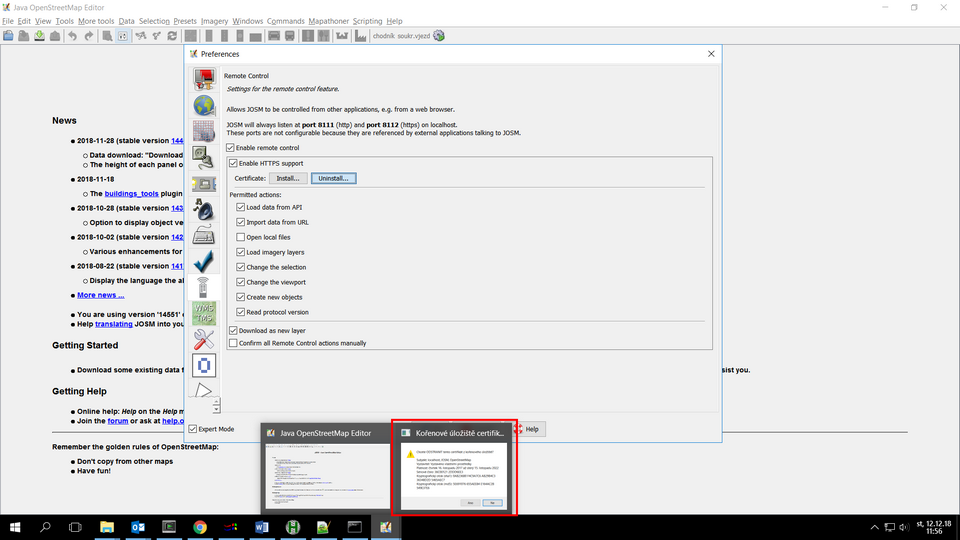Open the Display settings monitor icon in Preferences
The width and height of the screenshot is (960, 540).
[204, 79]
